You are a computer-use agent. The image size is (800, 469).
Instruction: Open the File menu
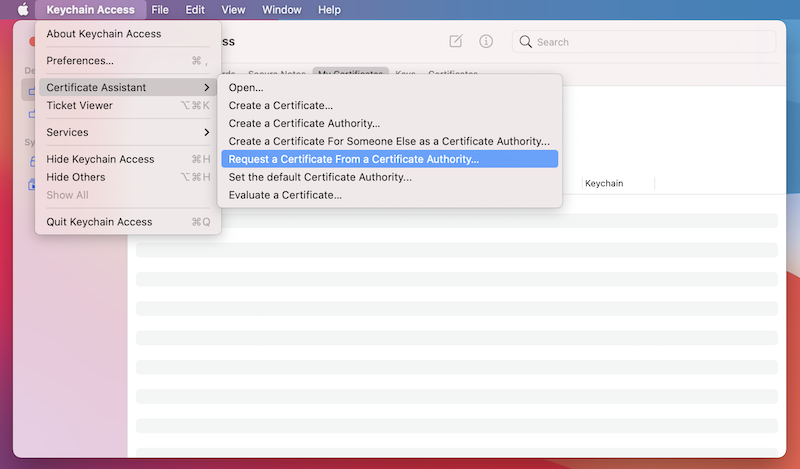point(160,10)
